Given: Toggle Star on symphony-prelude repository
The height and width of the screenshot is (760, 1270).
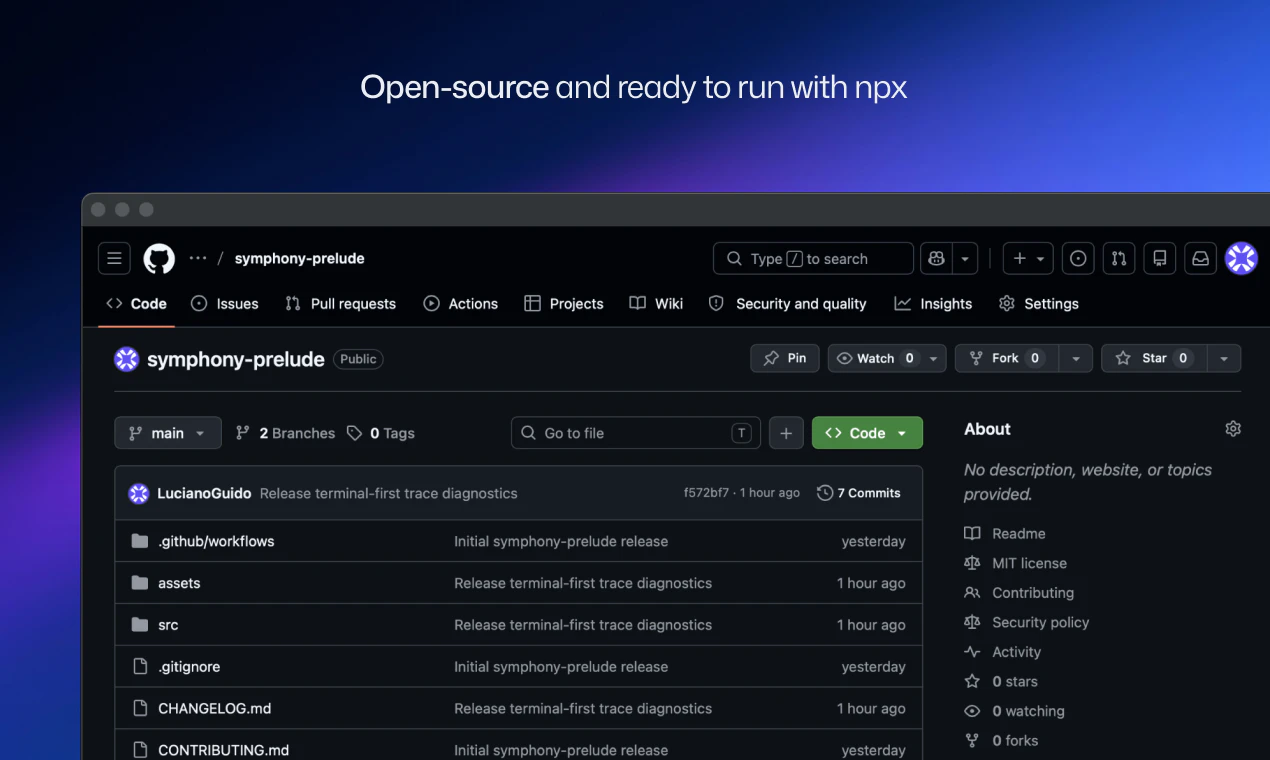Looking at the screenshot, I should point(1154,358).
